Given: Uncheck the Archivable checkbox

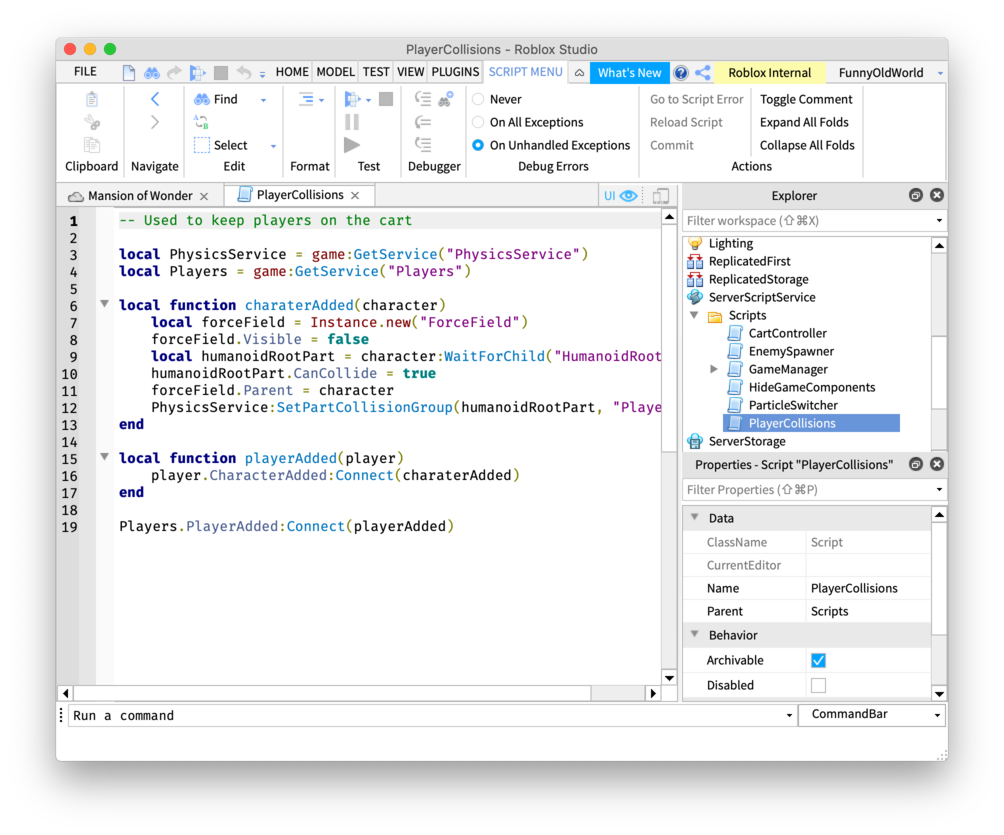Looking at the screenshot, I should [x=818, y=660].
